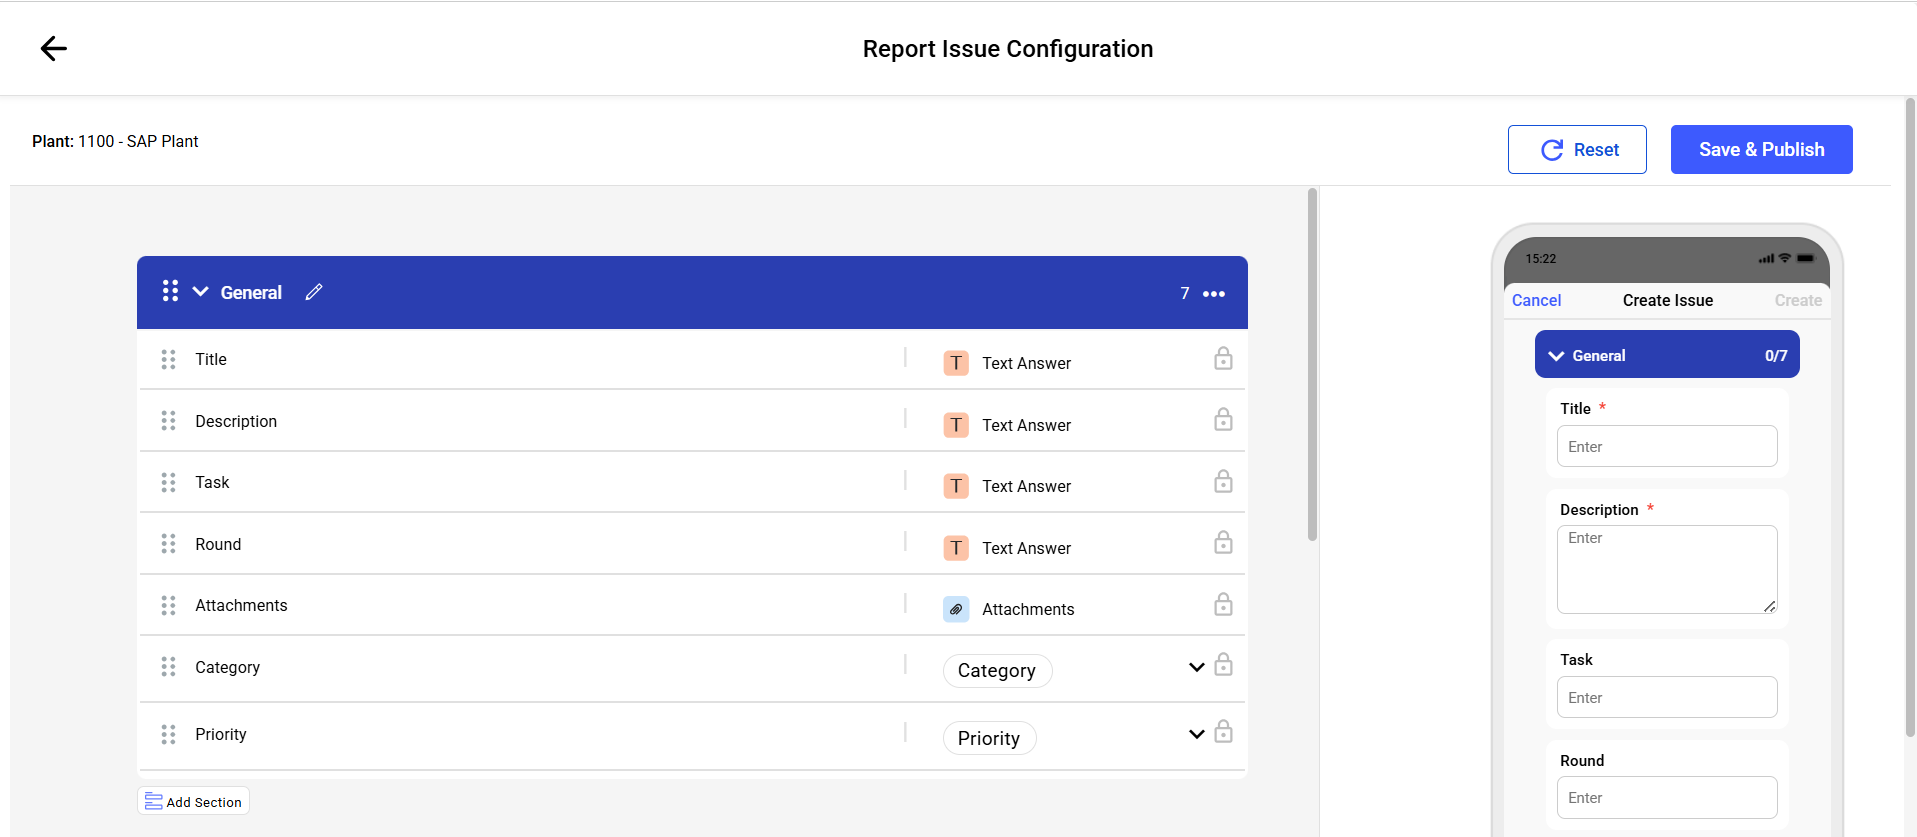The width and height of the screenshot is (1917, 837).
Task: Collapse the General section chevron
Action: (201, 292)
